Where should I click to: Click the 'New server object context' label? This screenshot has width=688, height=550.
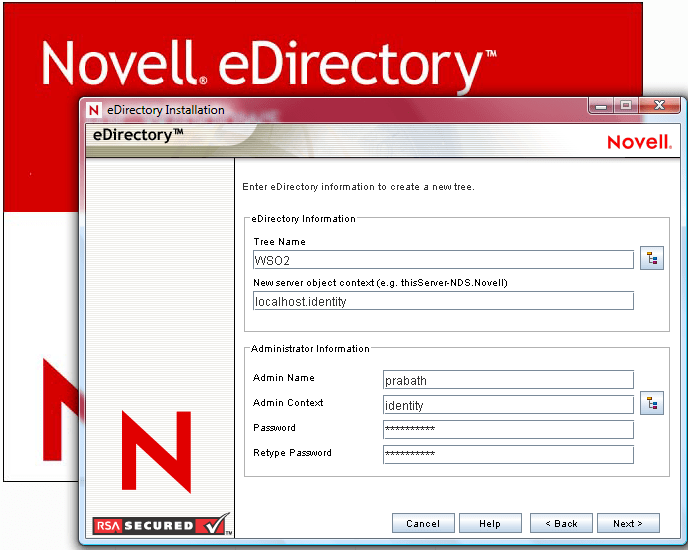click(x=380, y=283)
